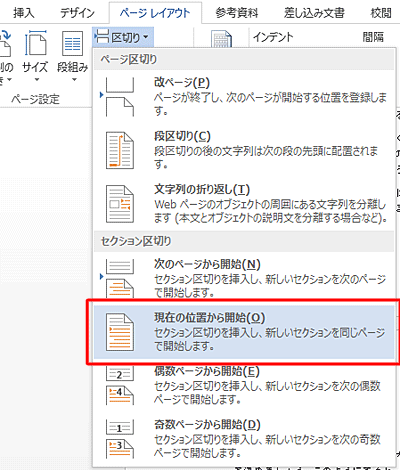Click the 現在の位置から開始 icon
The image size is (400, 470).
coord(120,332)
